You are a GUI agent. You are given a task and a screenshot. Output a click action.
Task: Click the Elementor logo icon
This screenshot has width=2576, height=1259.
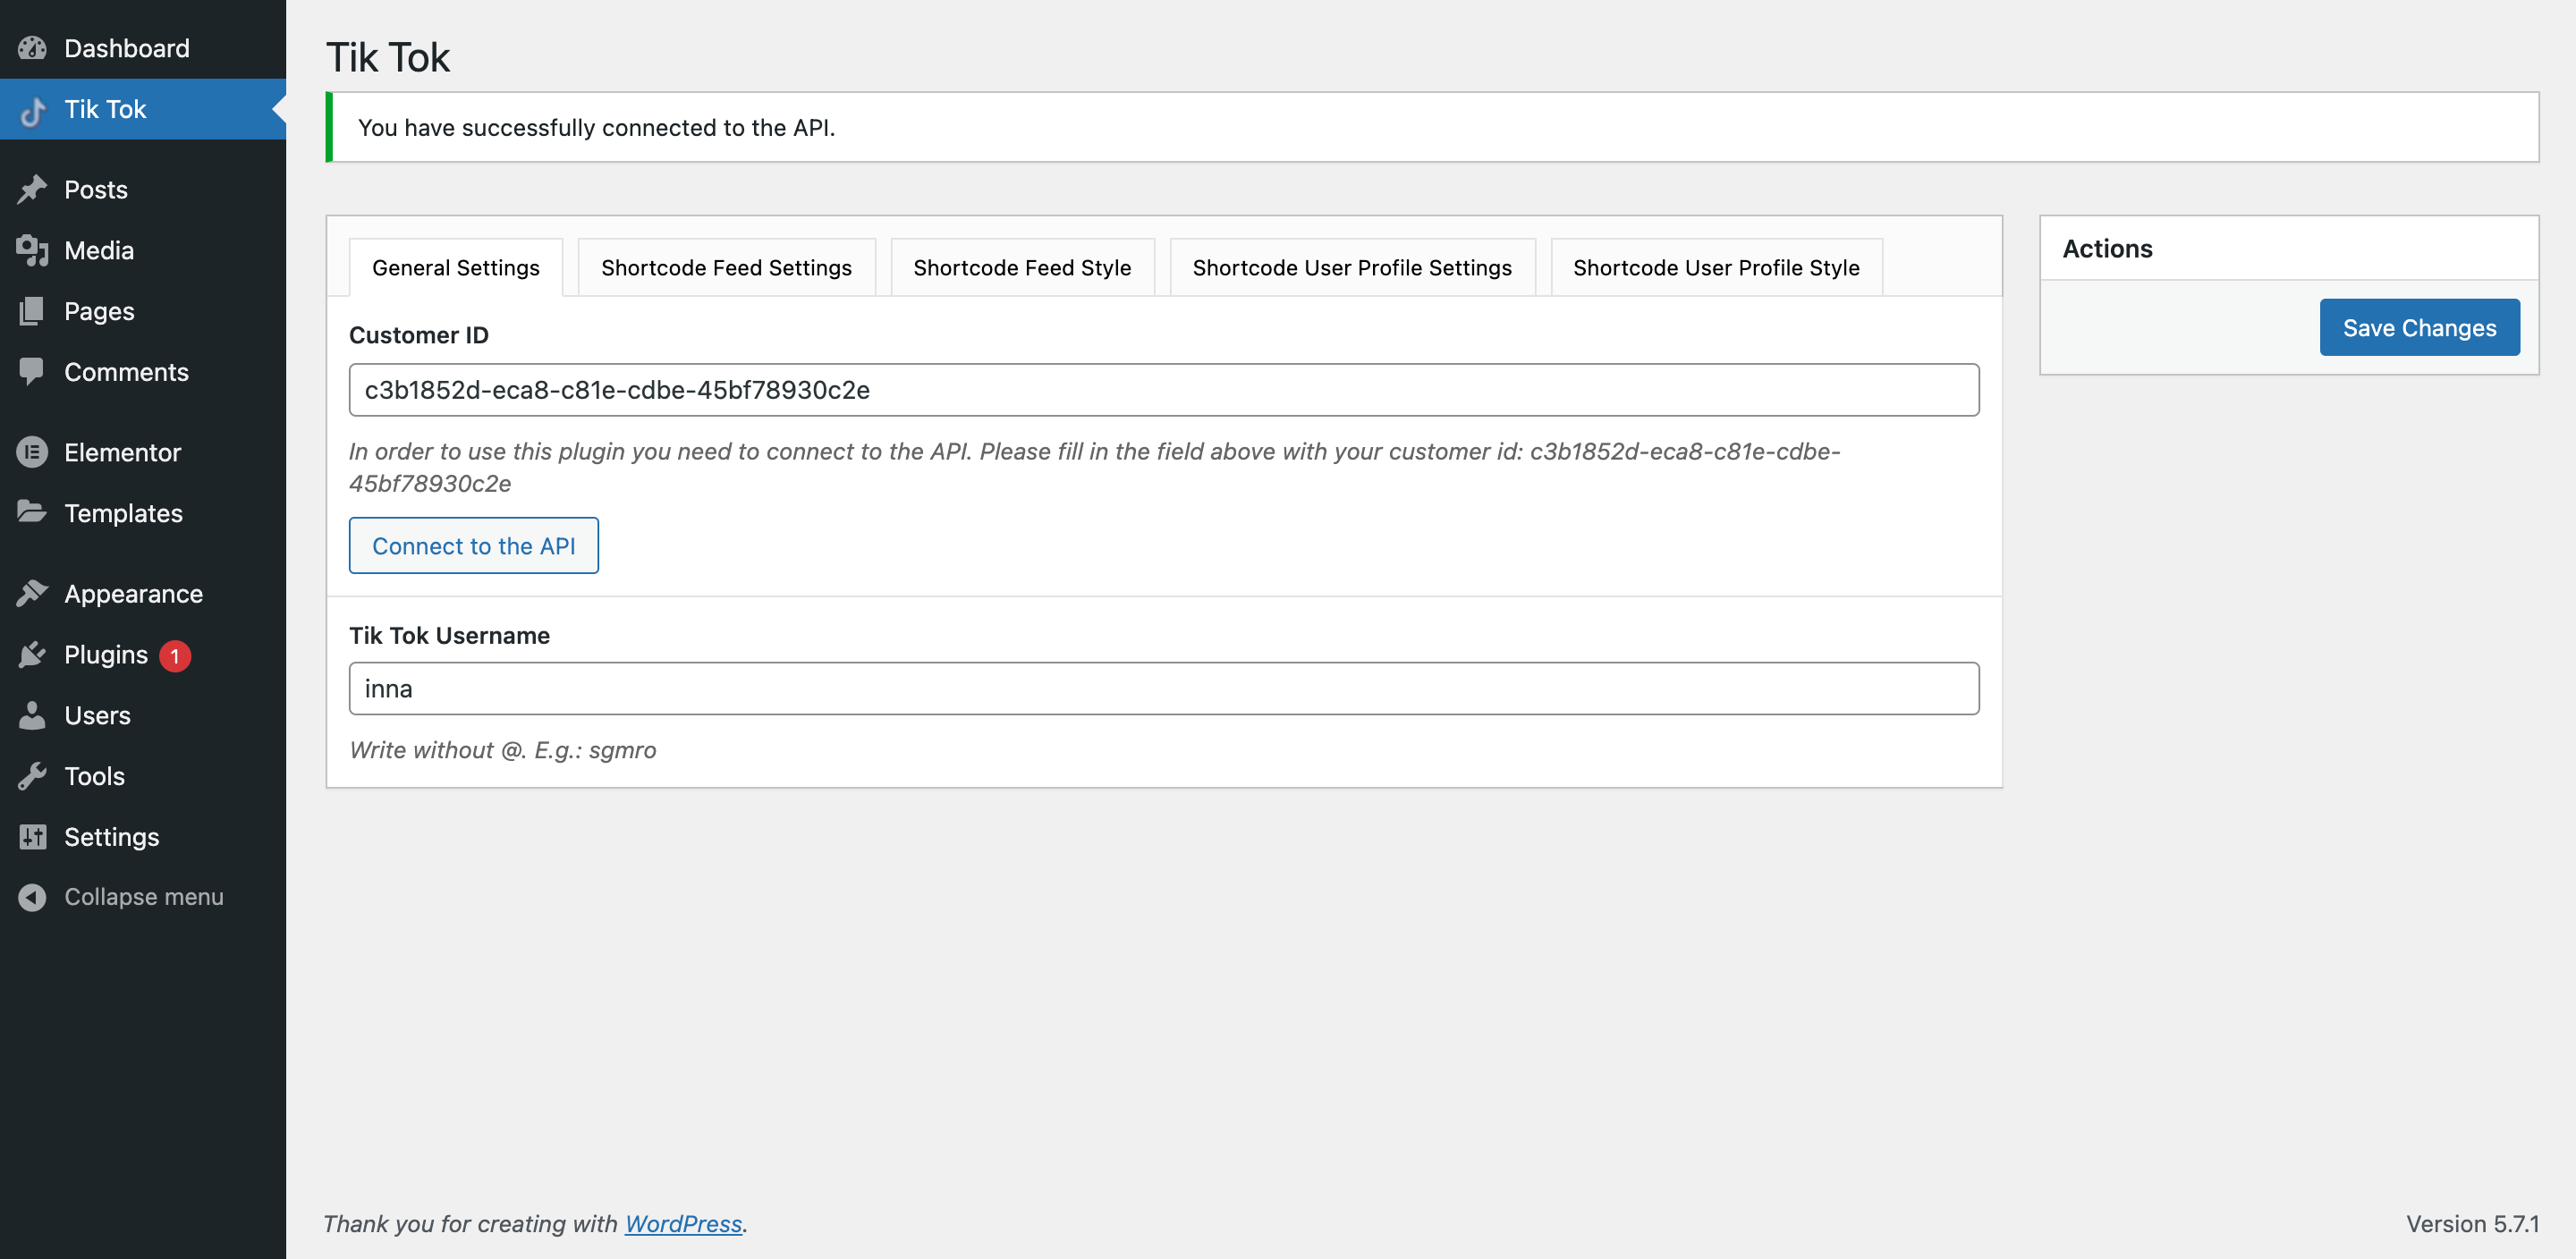[32, 452]
